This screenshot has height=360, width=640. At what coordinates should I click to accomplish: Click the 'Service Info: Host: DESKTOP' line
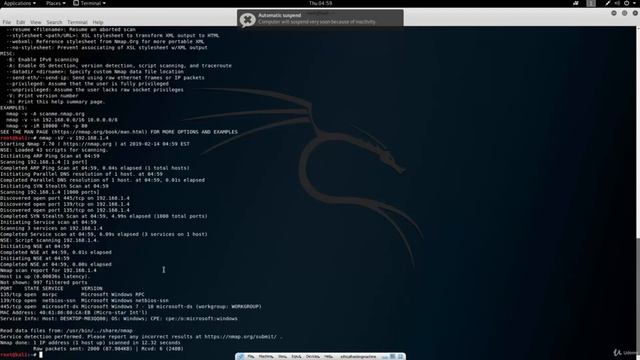coord(119,318)
